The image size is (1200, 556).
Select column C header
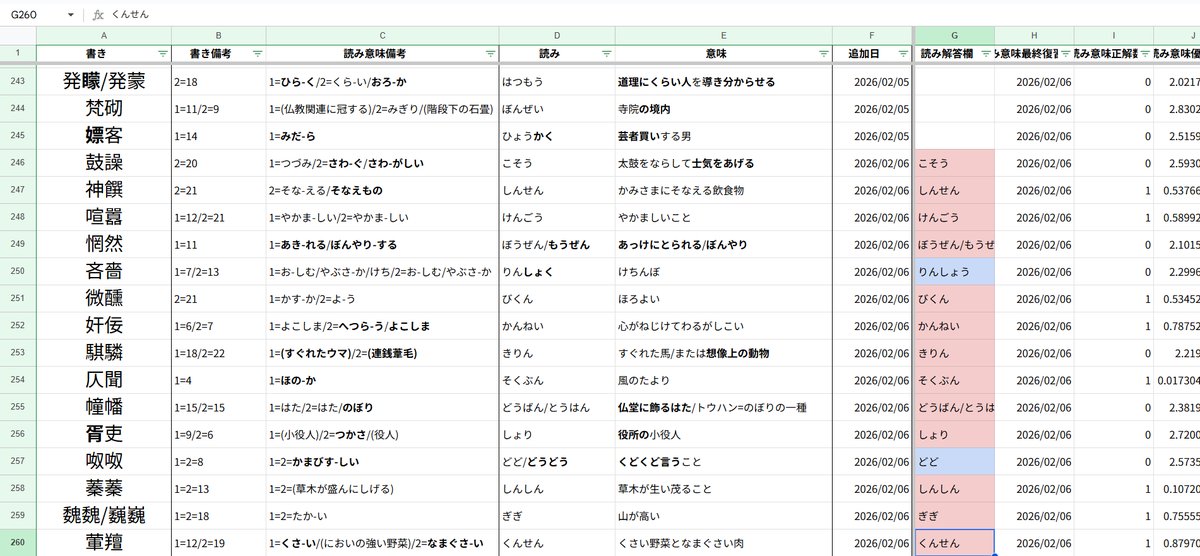pyautogui.click(x=382, y=35)
